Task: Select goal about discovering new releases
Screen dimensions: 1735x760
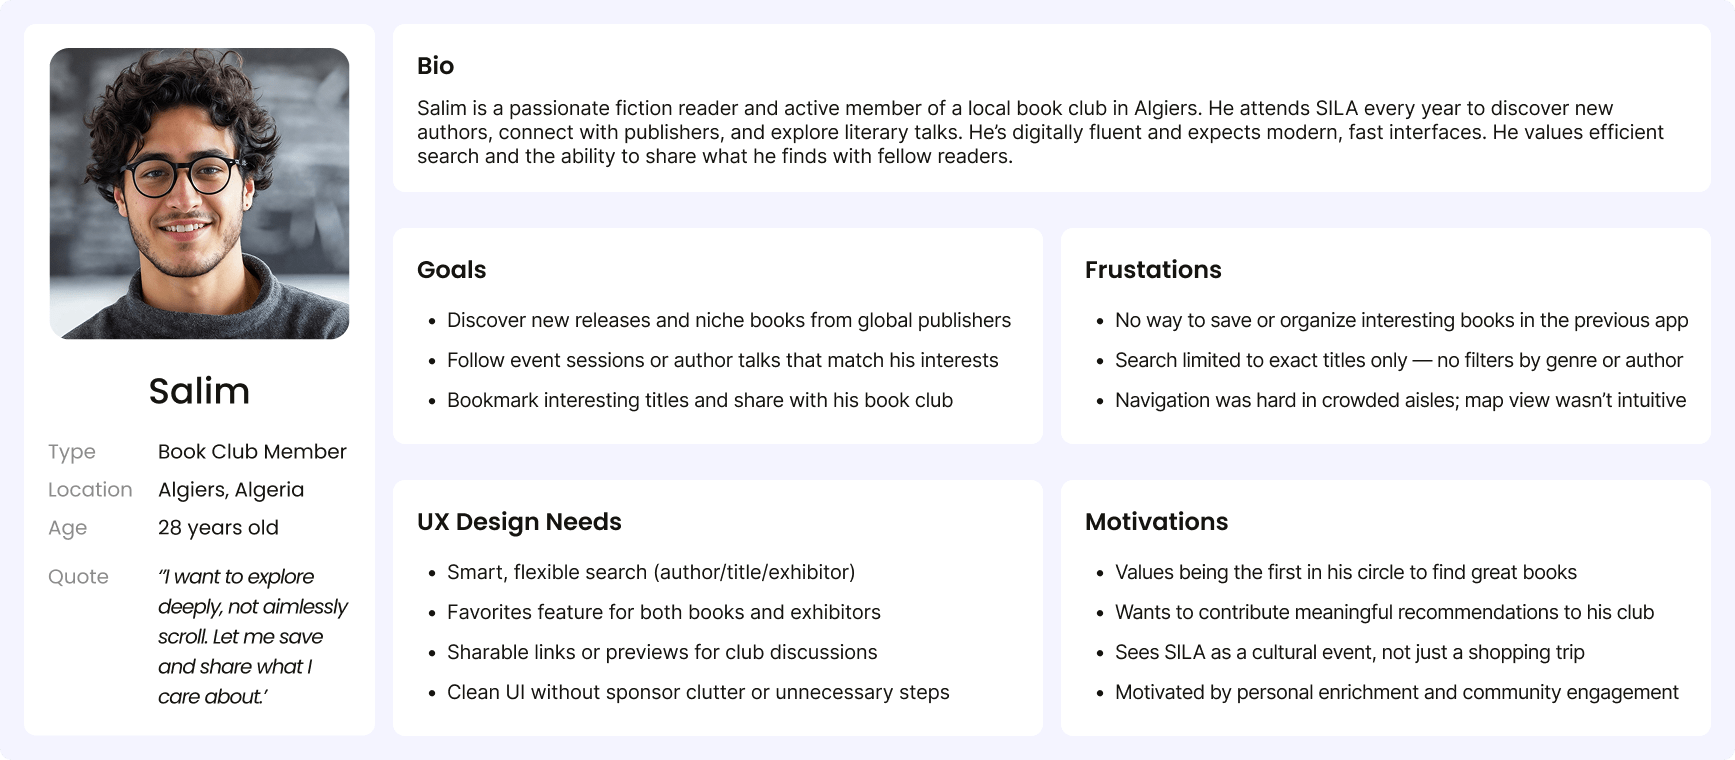Action: coord(728,320)
